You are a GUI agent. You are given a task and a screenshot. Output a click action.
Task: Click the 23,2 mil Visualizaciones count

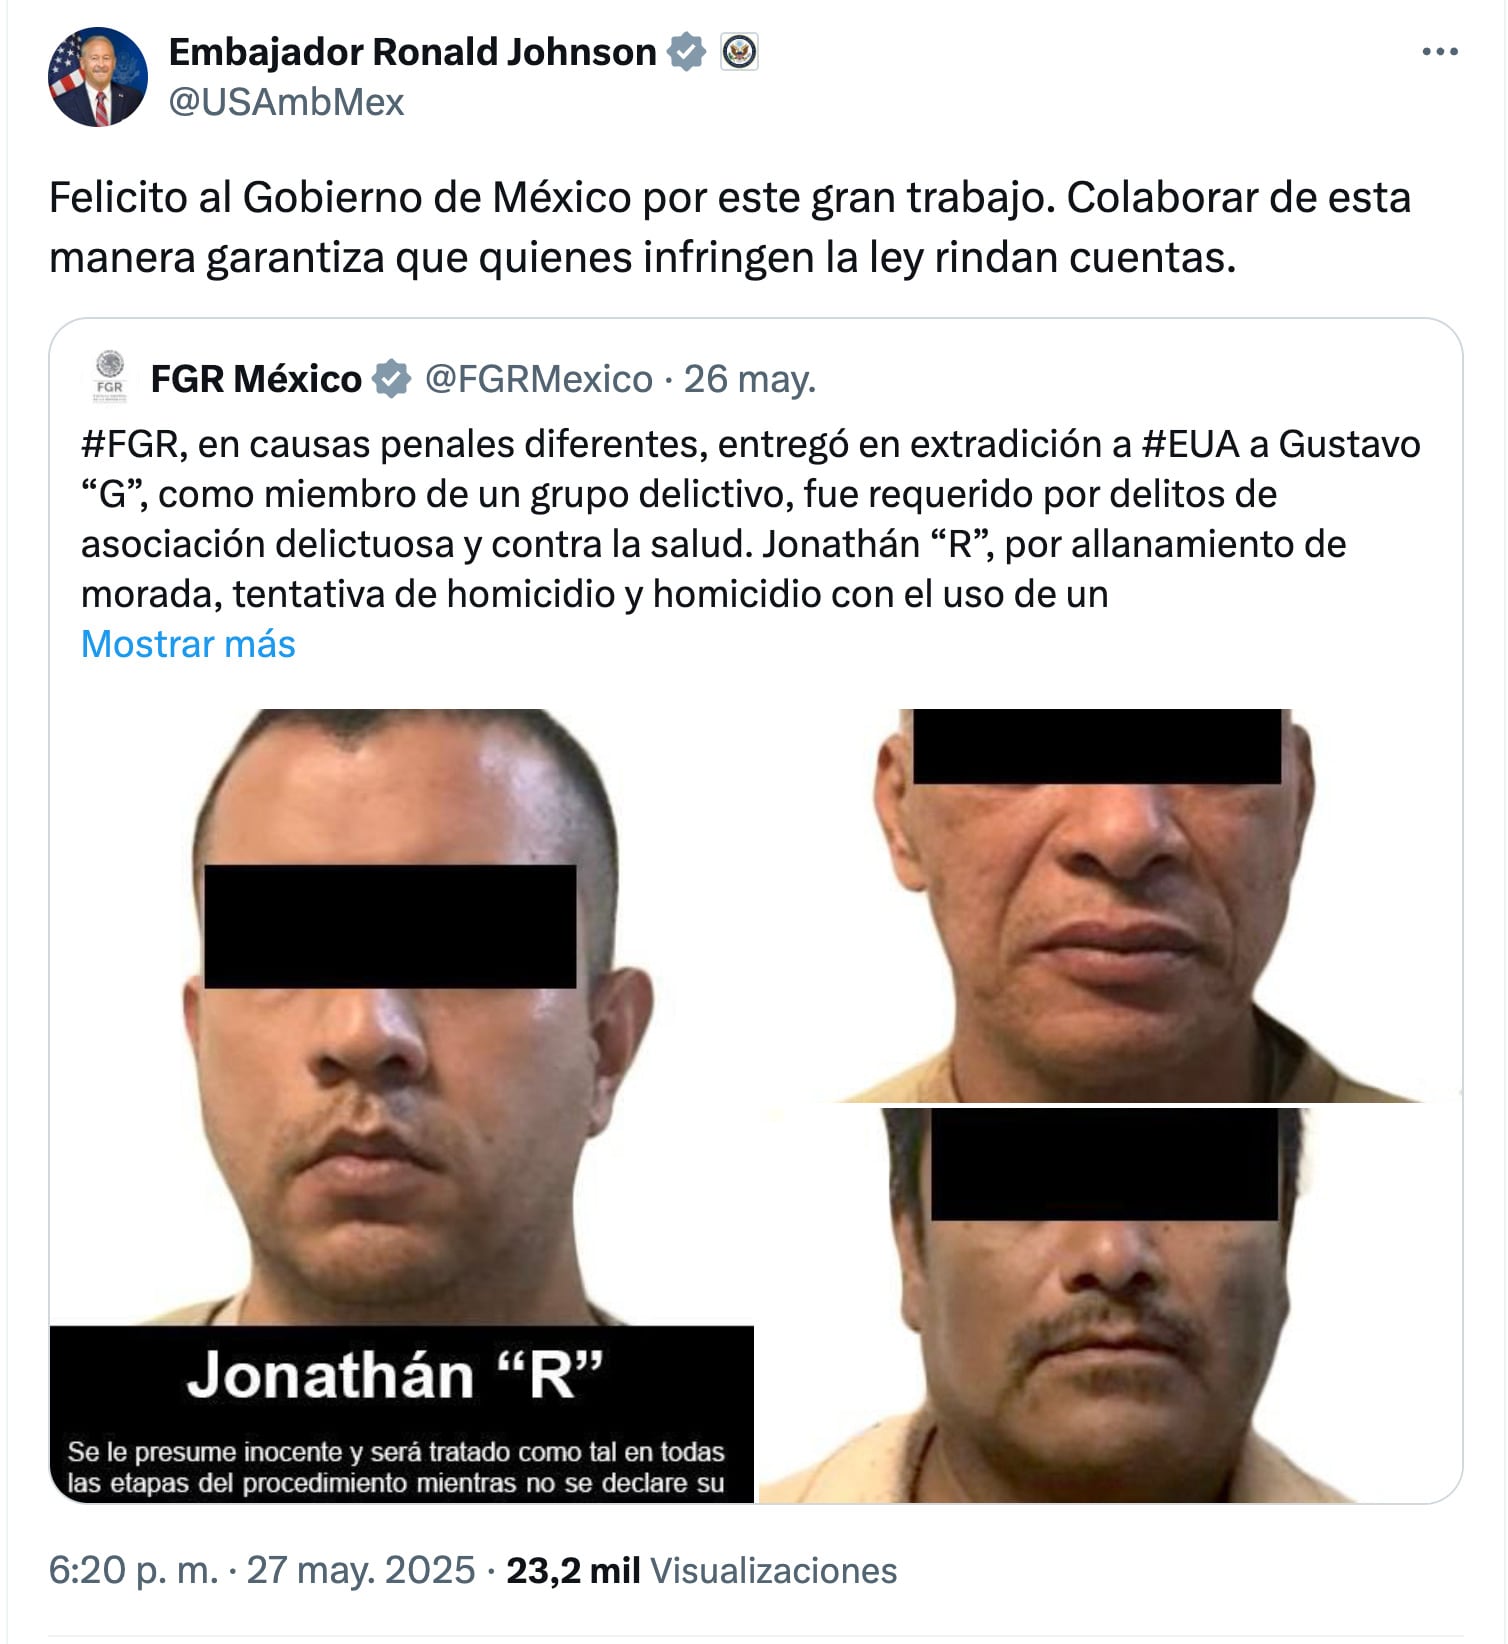[x=702, y=1570]
